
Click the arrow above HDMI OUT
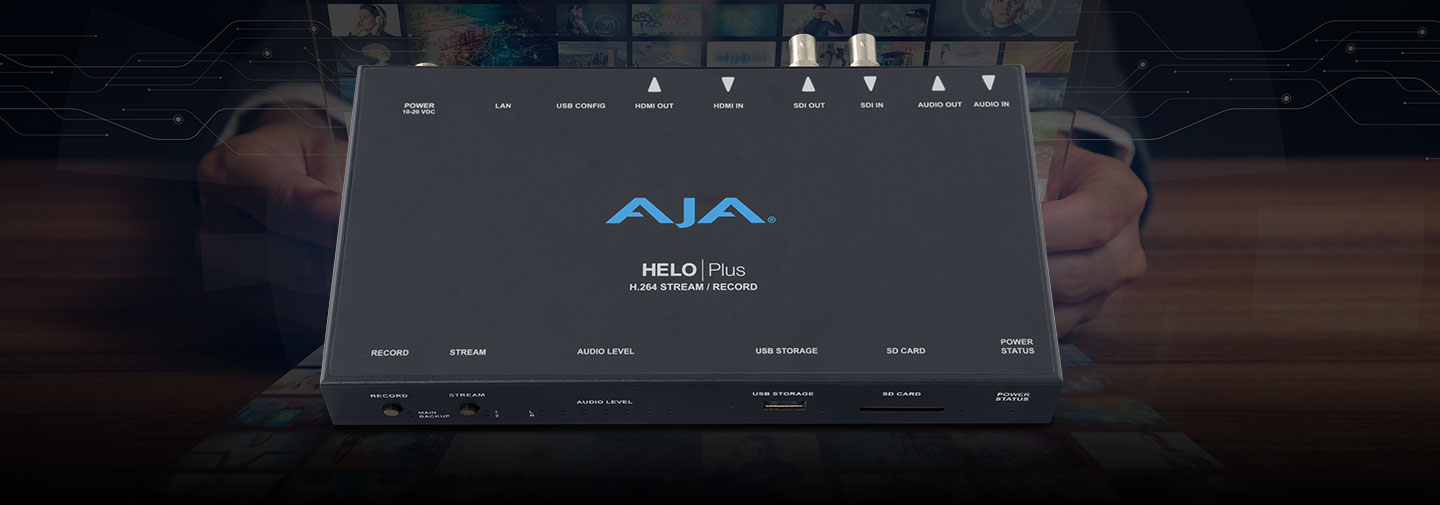(654, 85)
